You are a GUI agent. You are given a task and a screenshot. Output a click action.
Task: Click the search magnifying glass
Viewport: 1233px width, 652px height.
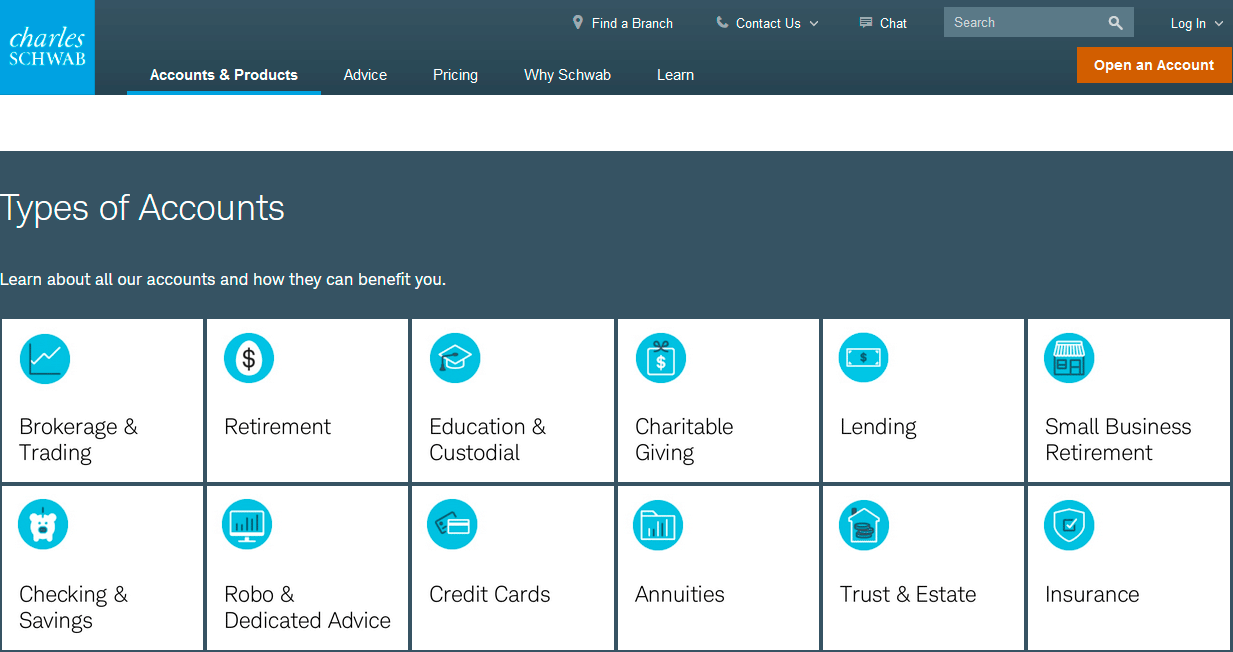1116,21
